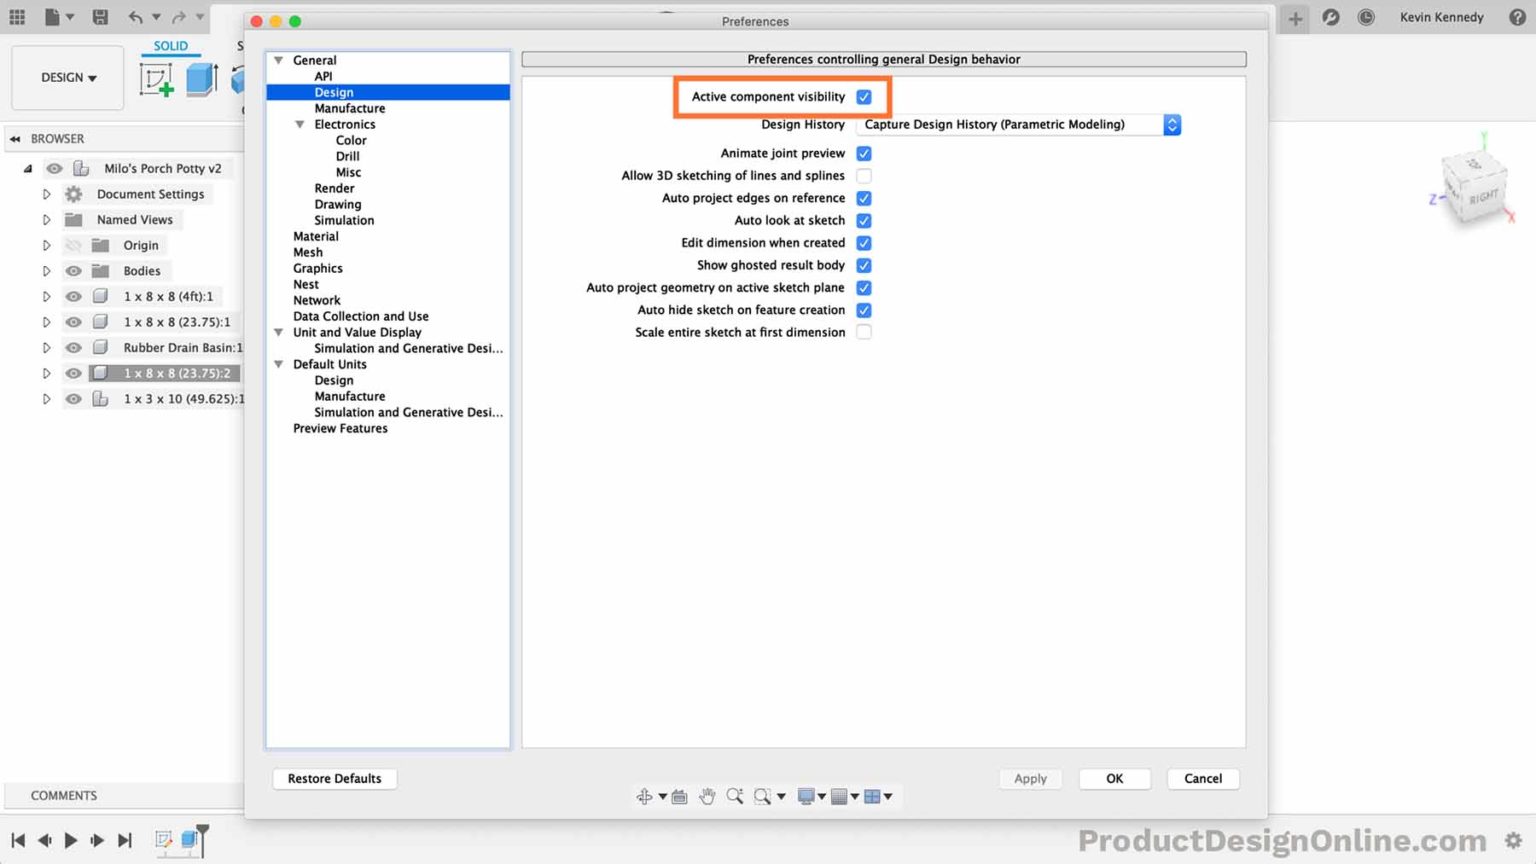Viewport: 1536px width, 864px height.
Task: Switch to the SOLID tab
Action: click(170, 46)
